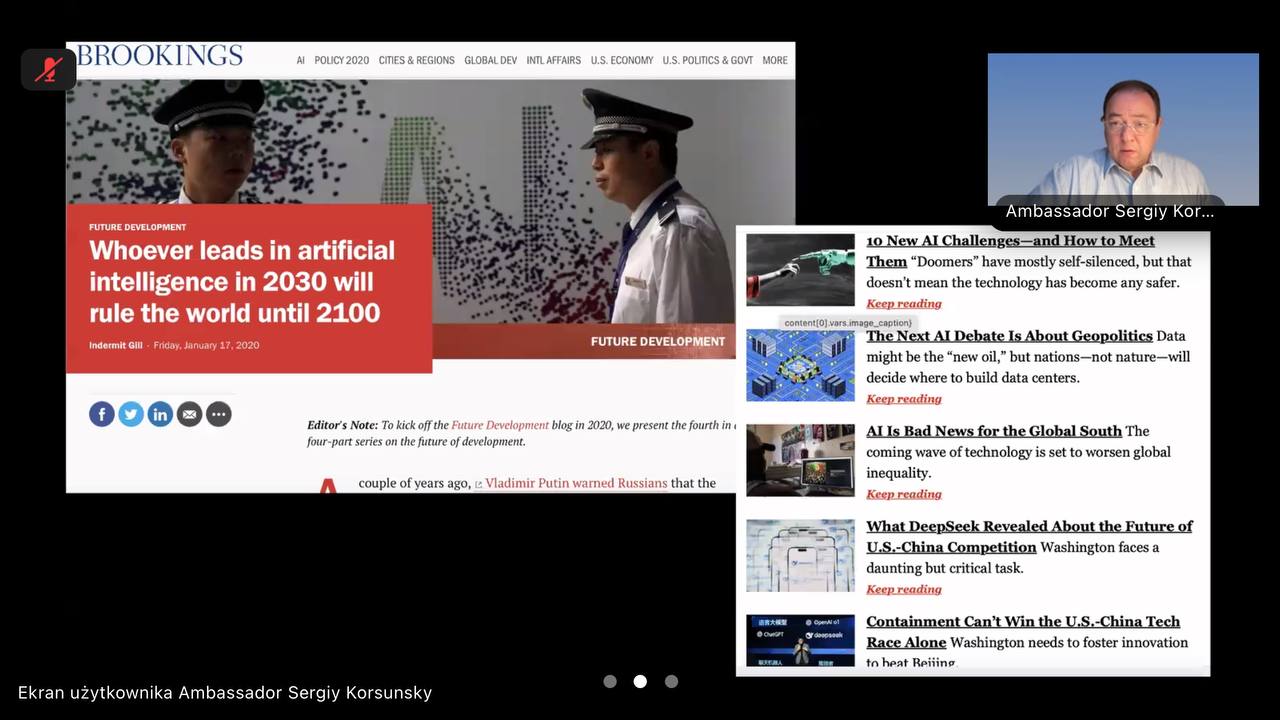The width and height of the screenshot is (1280, 720).
Task: Share article via Facebook icon
Action: tap(102, 414)
